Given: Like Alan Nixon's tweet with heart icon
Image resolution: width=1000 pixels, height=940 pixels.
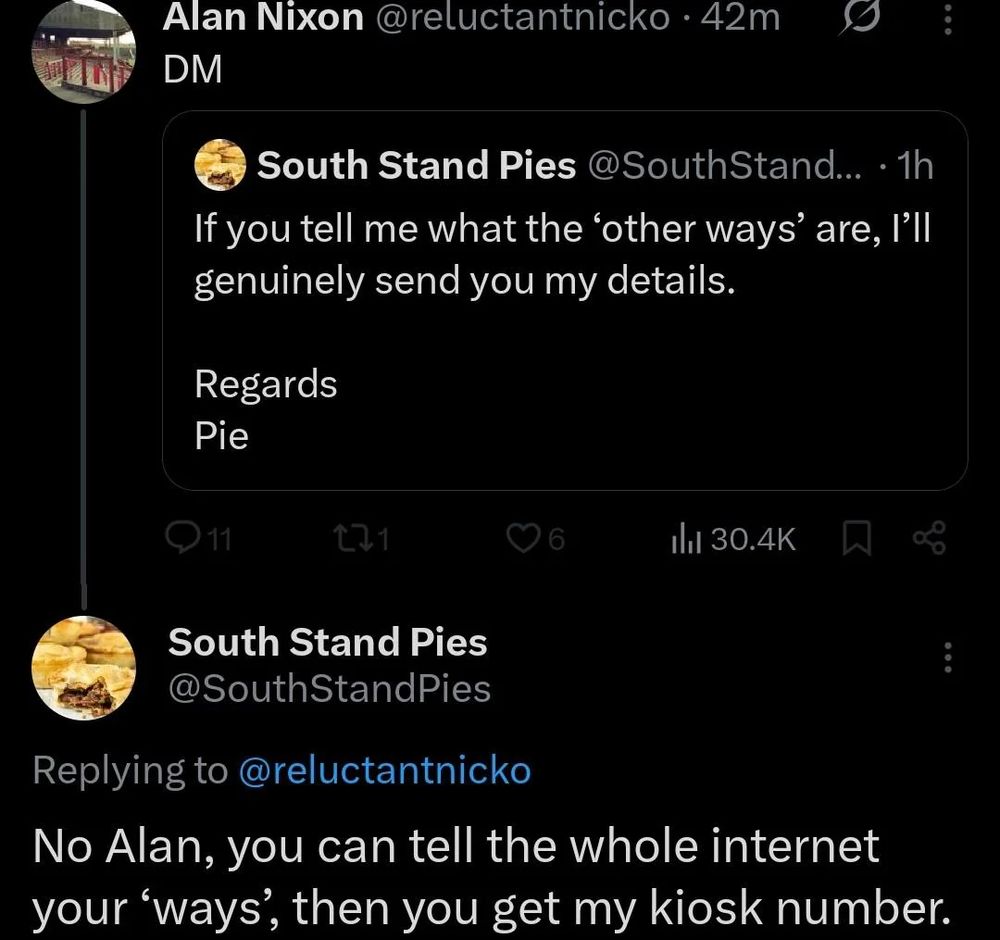Looking at the screenshot, I should [x=522, y=540].
